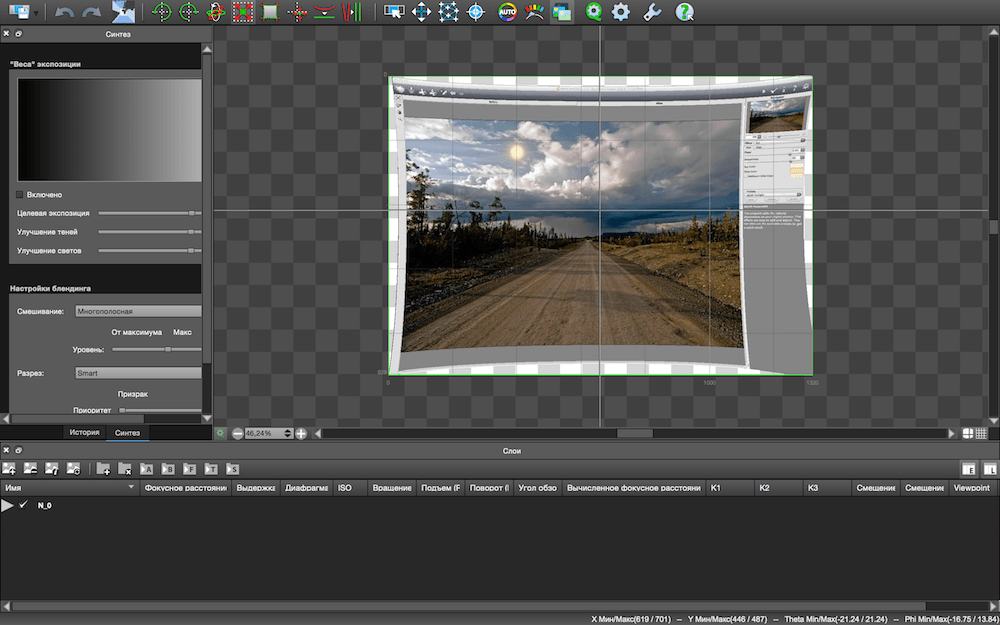Open the help question-mark icon
This screenshot has height=625, width=1000.
[684, 11]
